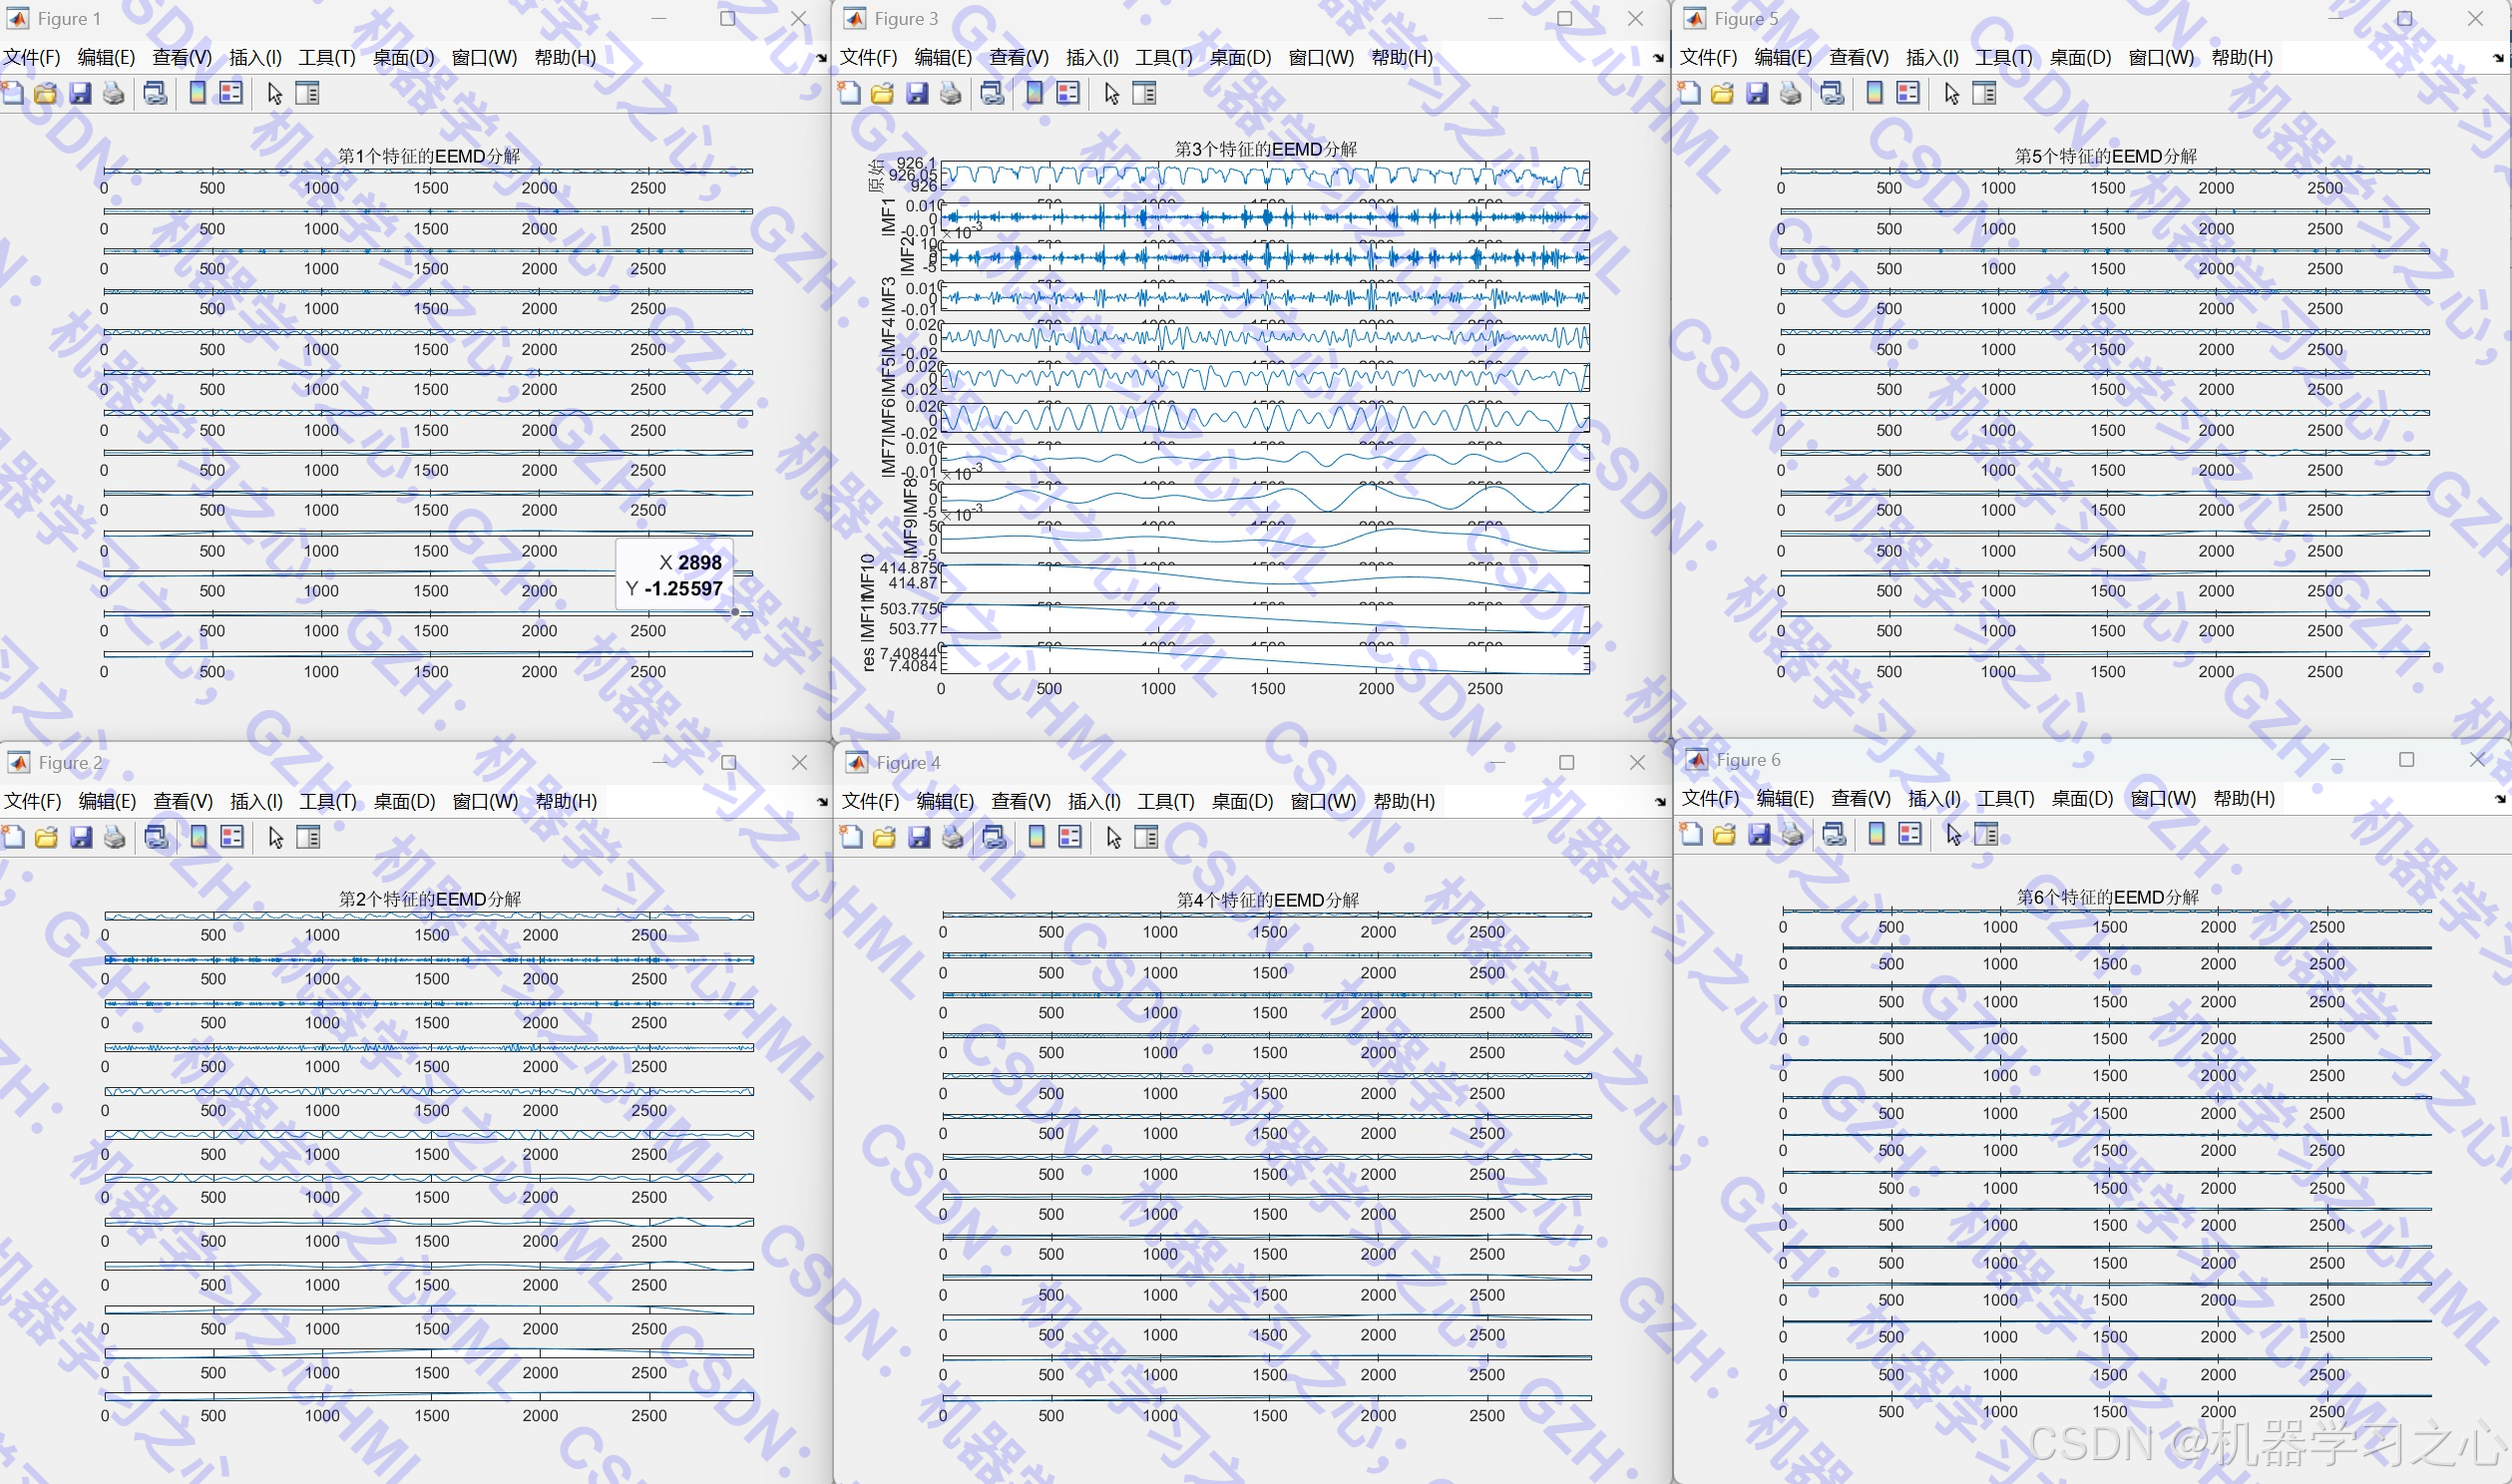This screenshot has width=2512, height=1484.
Task: Toggle Insert Colorbar in Figure 3 toolbar
Action: click(x=1035, y=94)
